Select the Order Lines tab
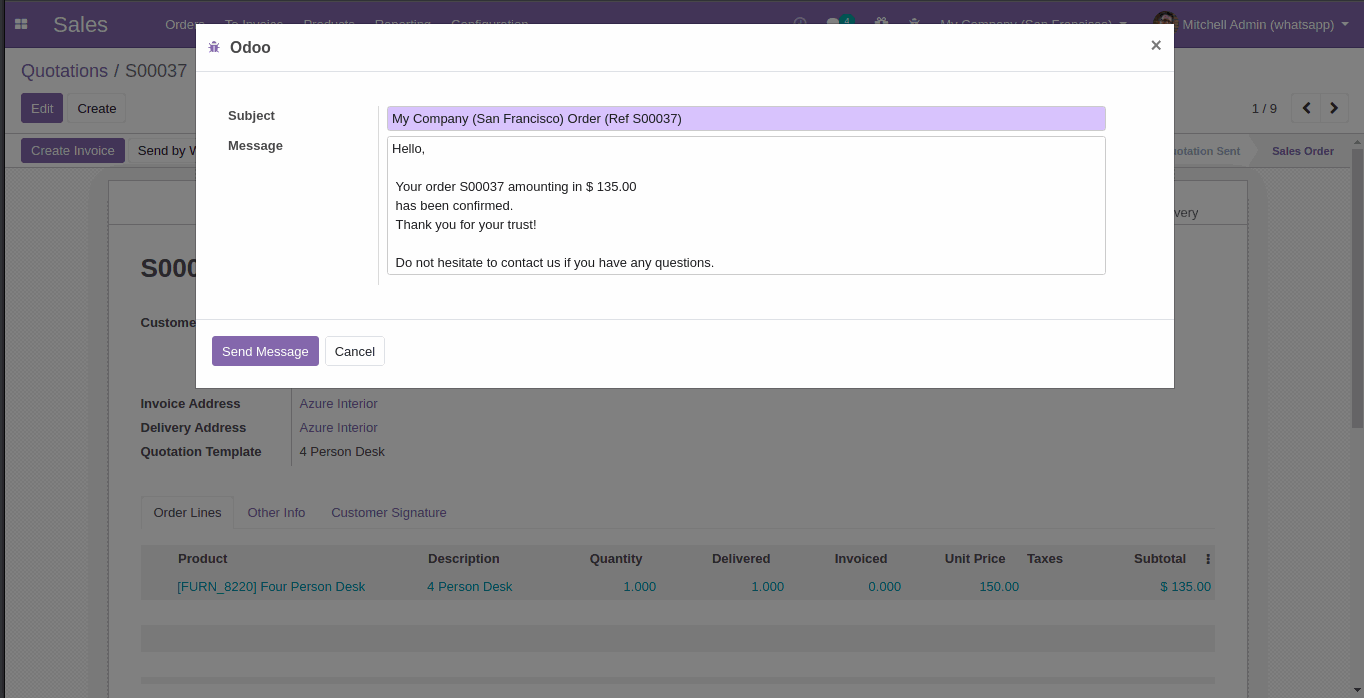Image resolution: width=1364 pixels, height=698 pixels. (x=187, y=513)
